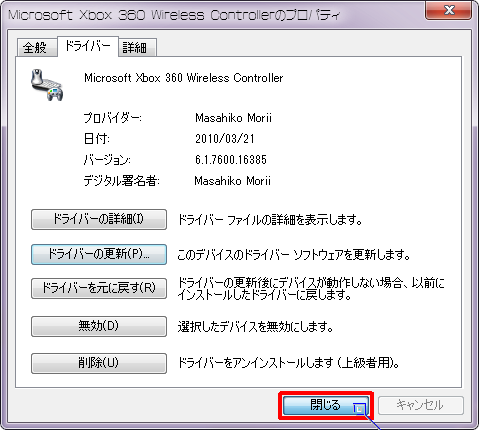Image resolution: width=479 pixels, height=430 pixels.
Task: Click ドライバーを元に戻す(R) button
Action: (x=99, y=288)
